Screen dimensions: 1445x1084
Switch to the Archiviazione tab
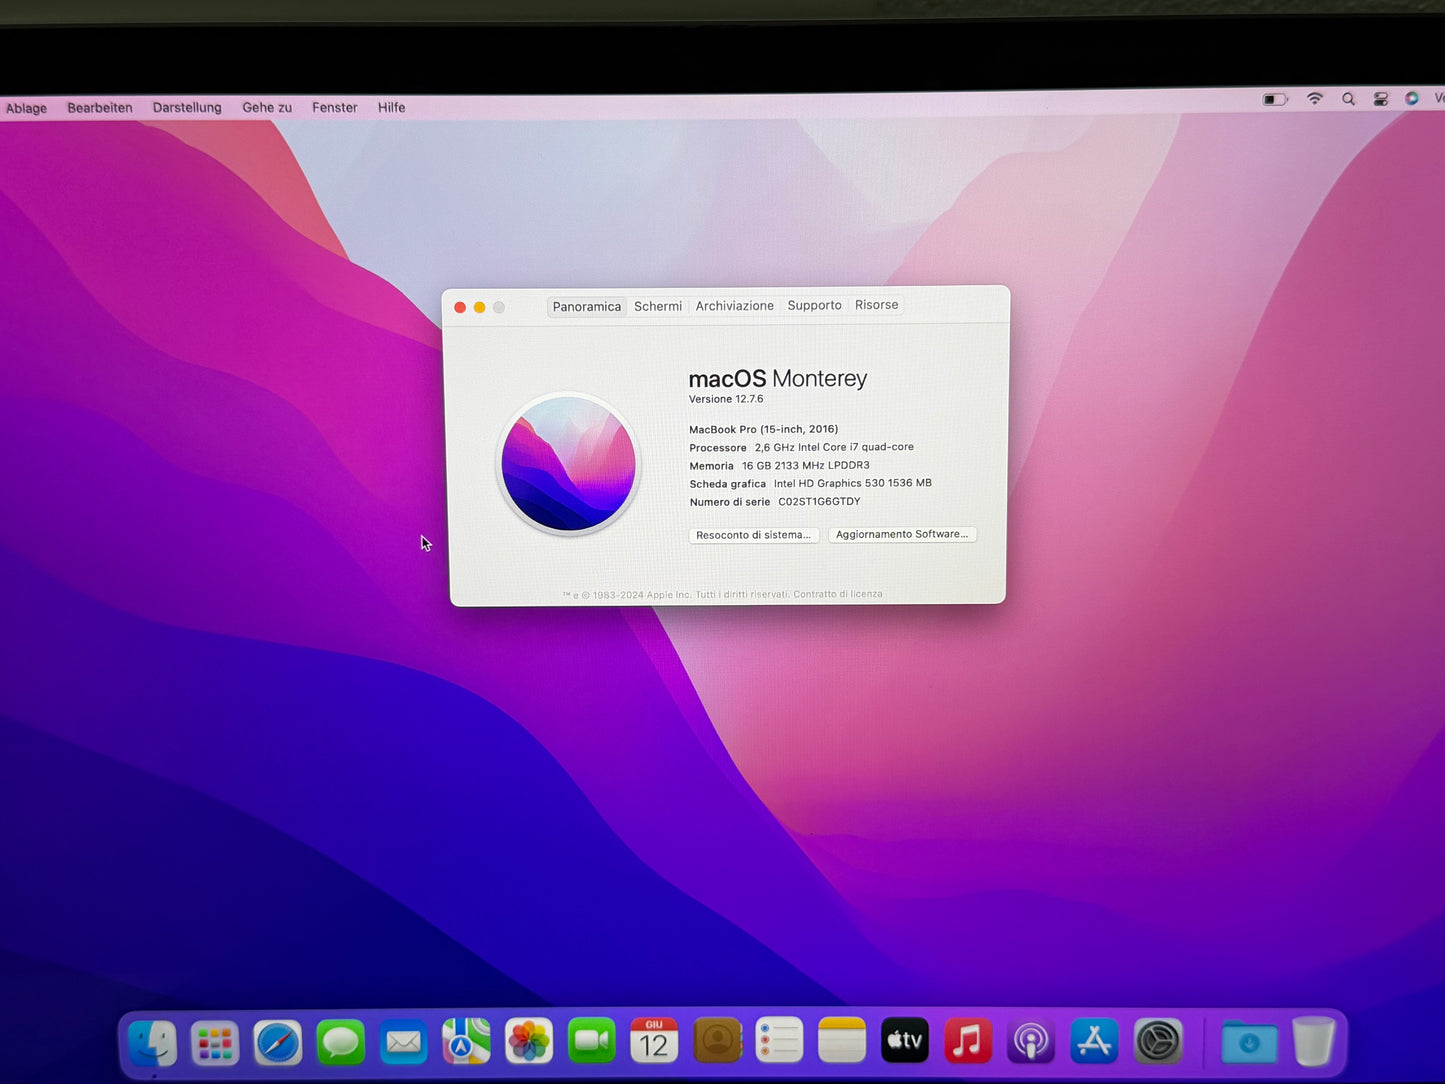[735, 306]
